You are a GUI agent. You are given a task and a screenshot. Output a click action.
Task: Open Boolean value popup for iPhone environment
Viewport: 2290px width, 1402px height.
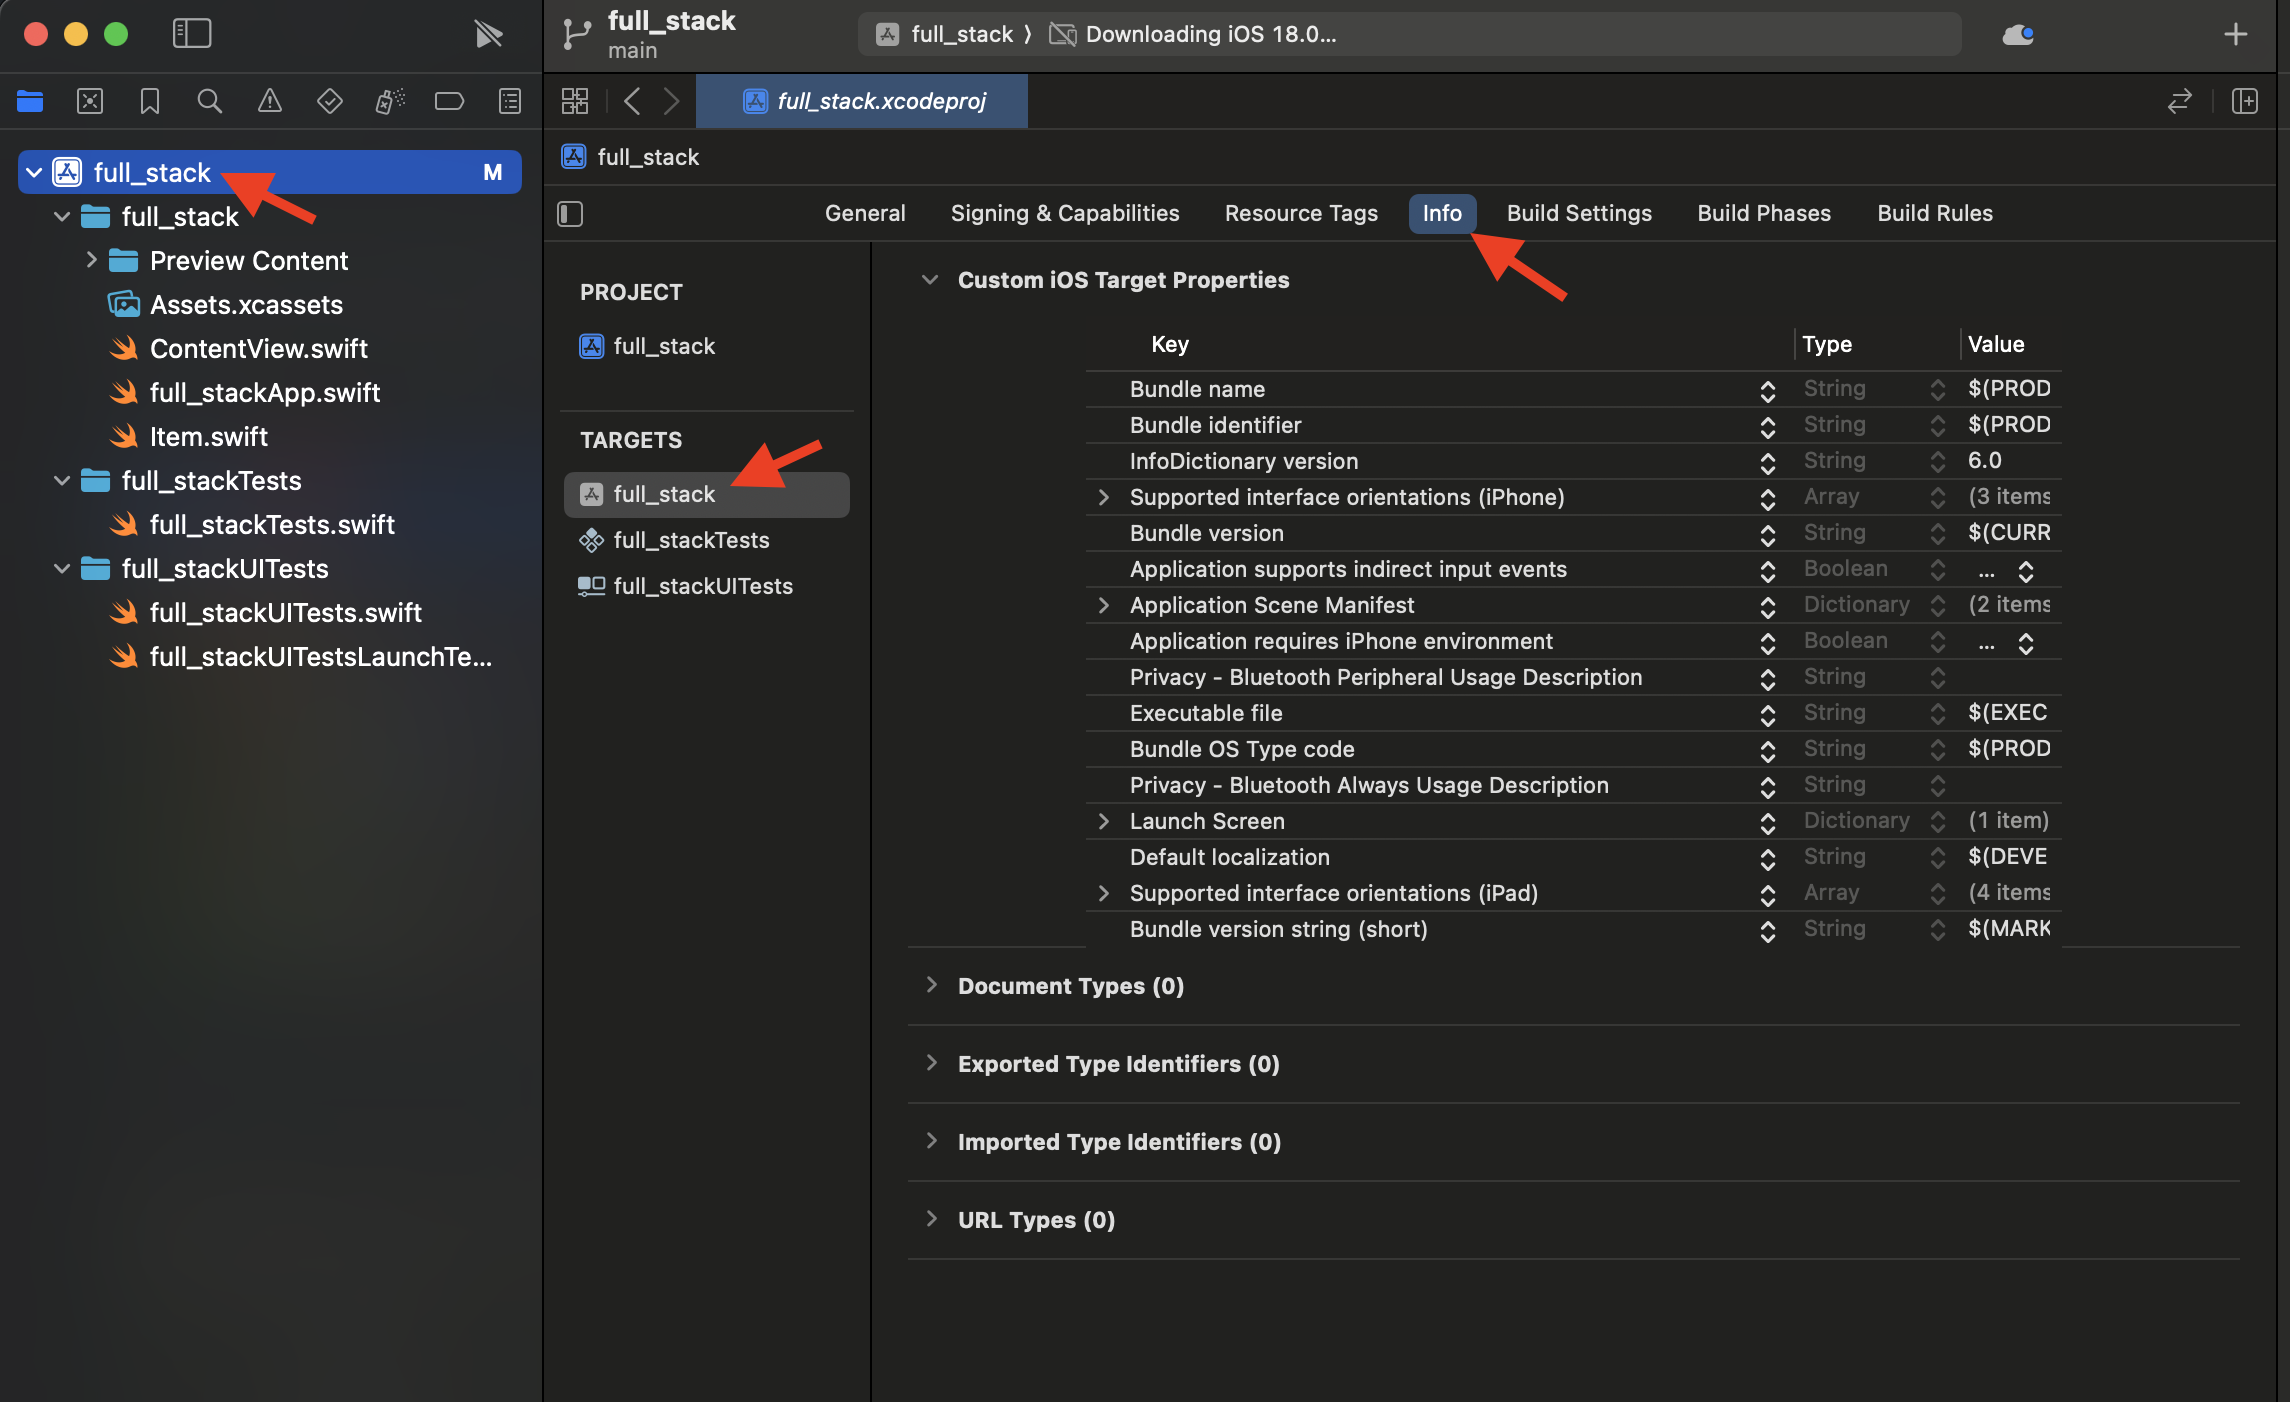(x=2026, y=643)
